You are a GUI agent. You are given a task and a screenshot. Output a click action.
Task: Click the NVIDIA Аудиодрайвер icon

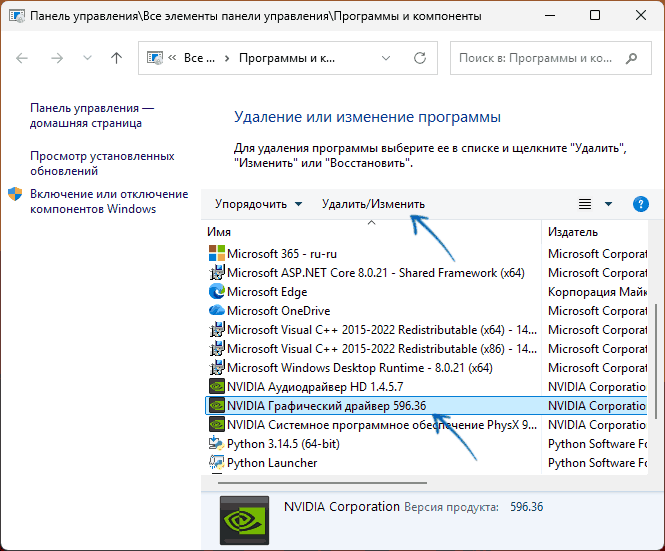click(x=217, y=387)
